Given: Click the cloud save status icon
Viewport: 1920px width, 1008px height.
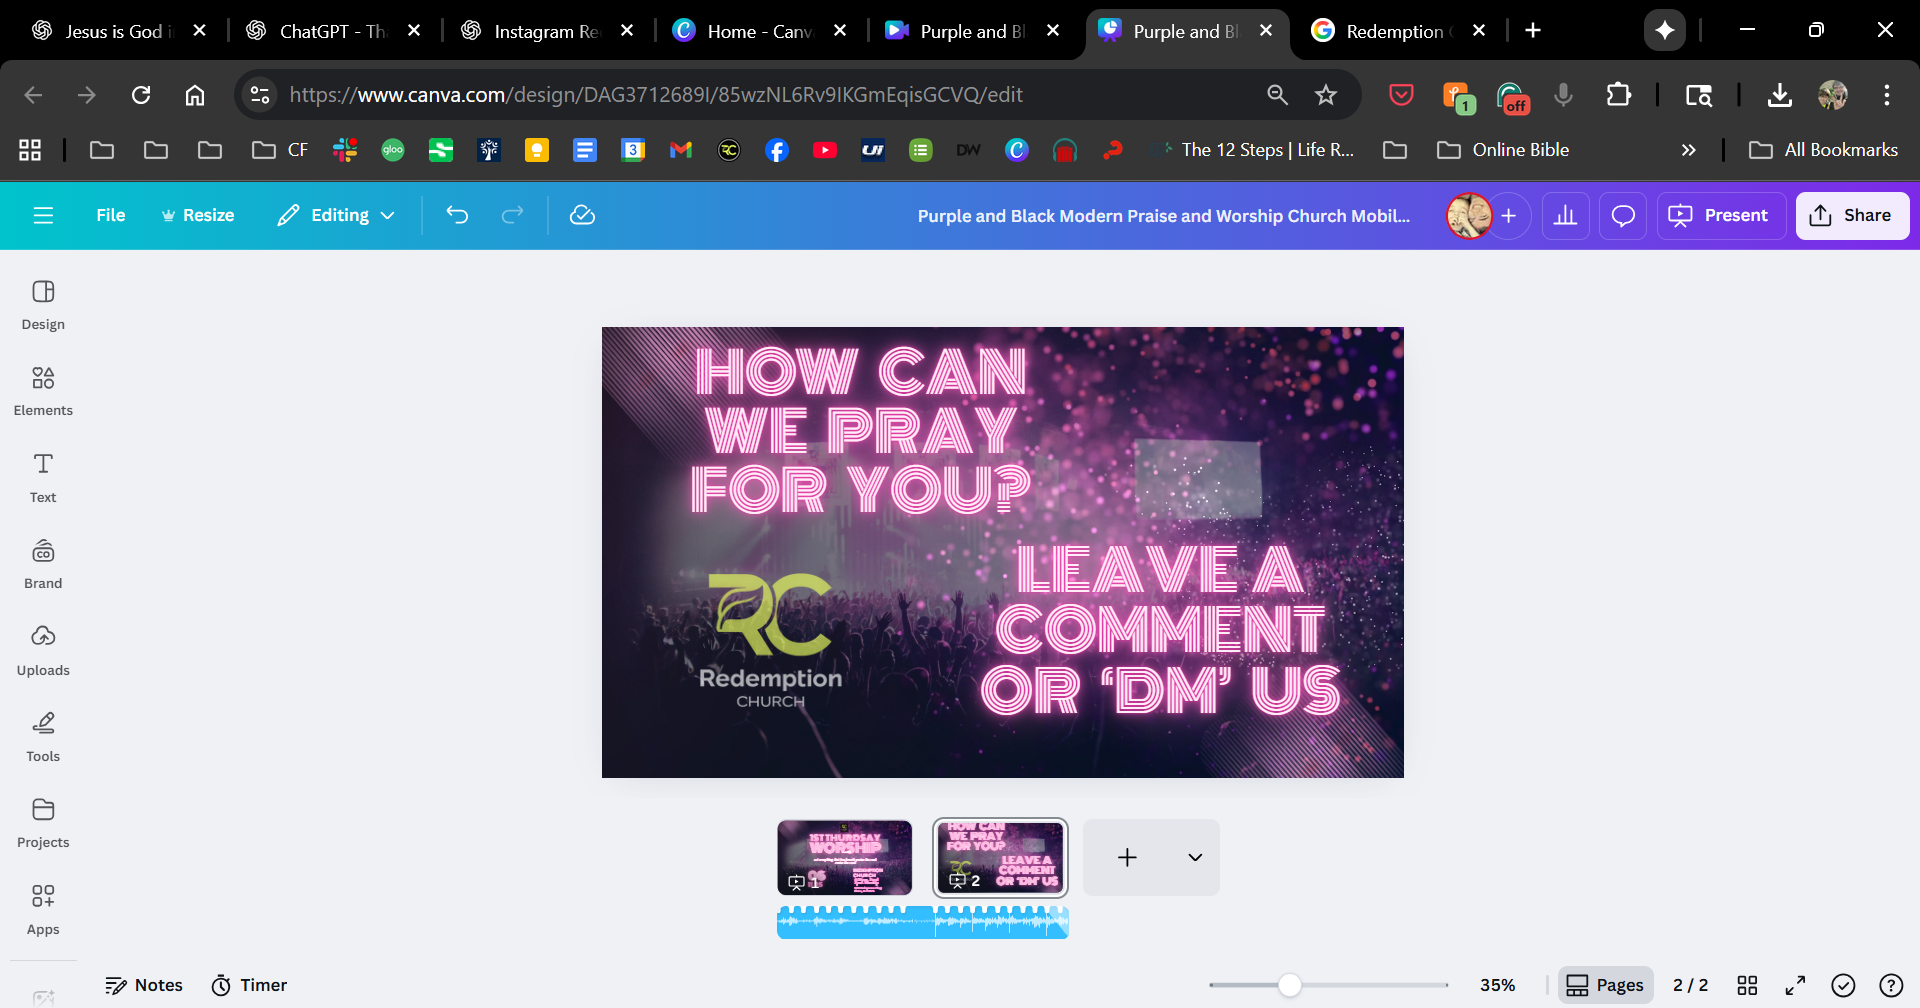Looking at the screenshot, I should click(582, 215).
